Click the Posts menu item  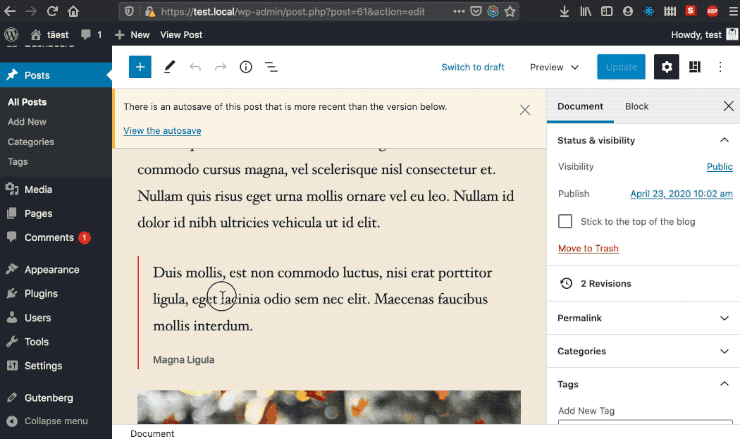click(x=56, y=75)
